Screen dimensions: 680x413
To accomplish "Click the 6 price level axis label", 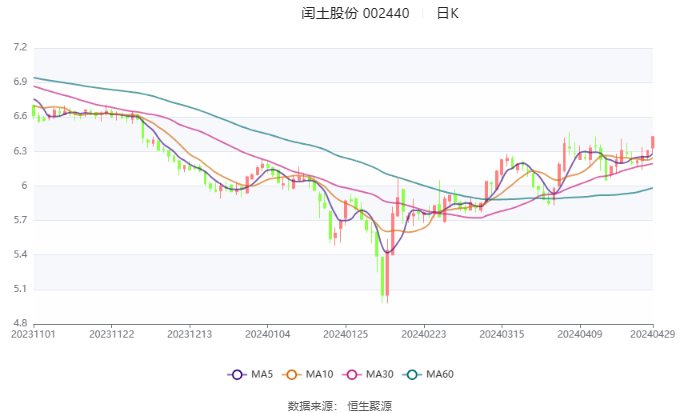I will [x=22, y=186].
